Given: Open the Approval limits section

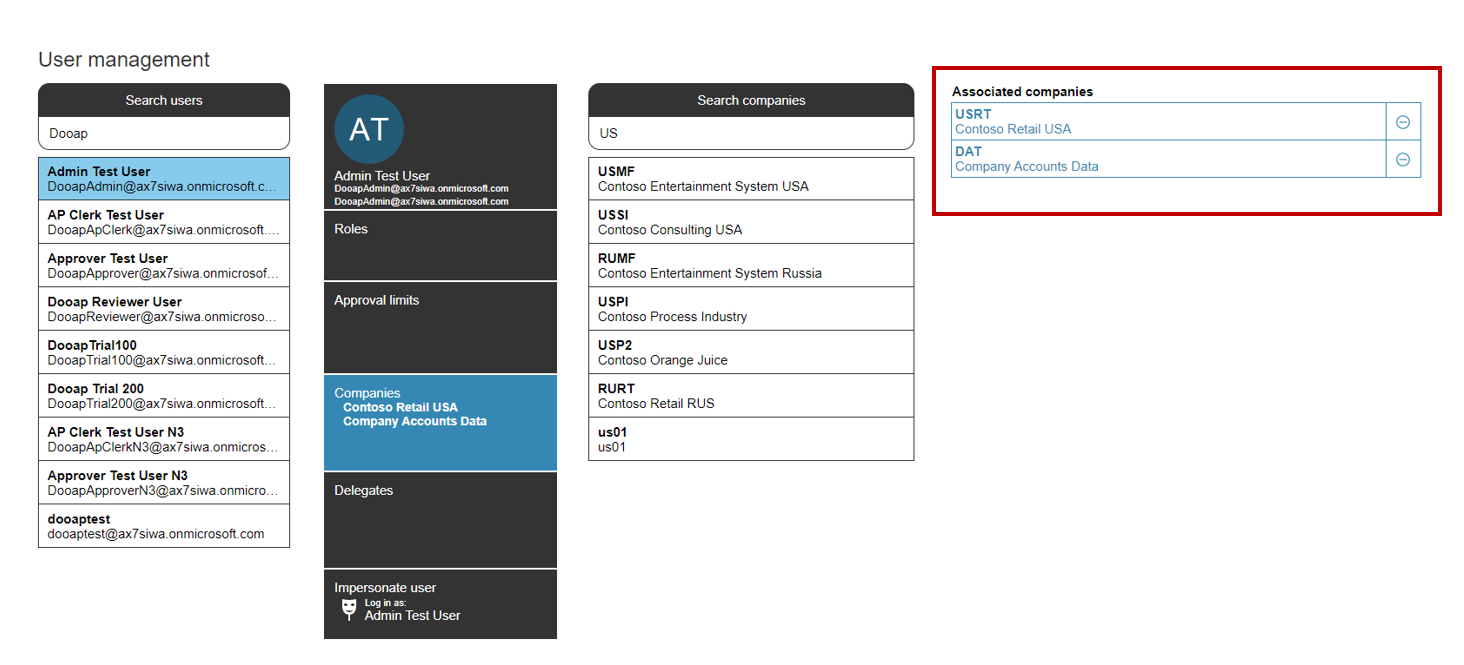Looking at the screenshot, I should 440,328.
